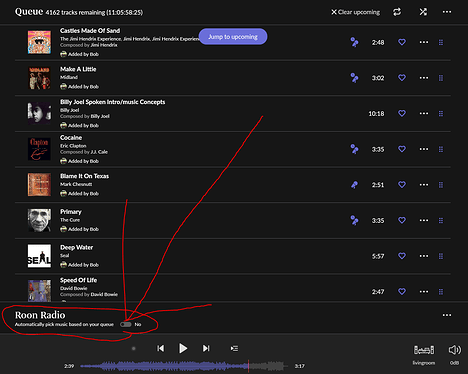Open the queue icon in playback bar
This screenshot has width=468, height=374.
click(x=234, y=348)
